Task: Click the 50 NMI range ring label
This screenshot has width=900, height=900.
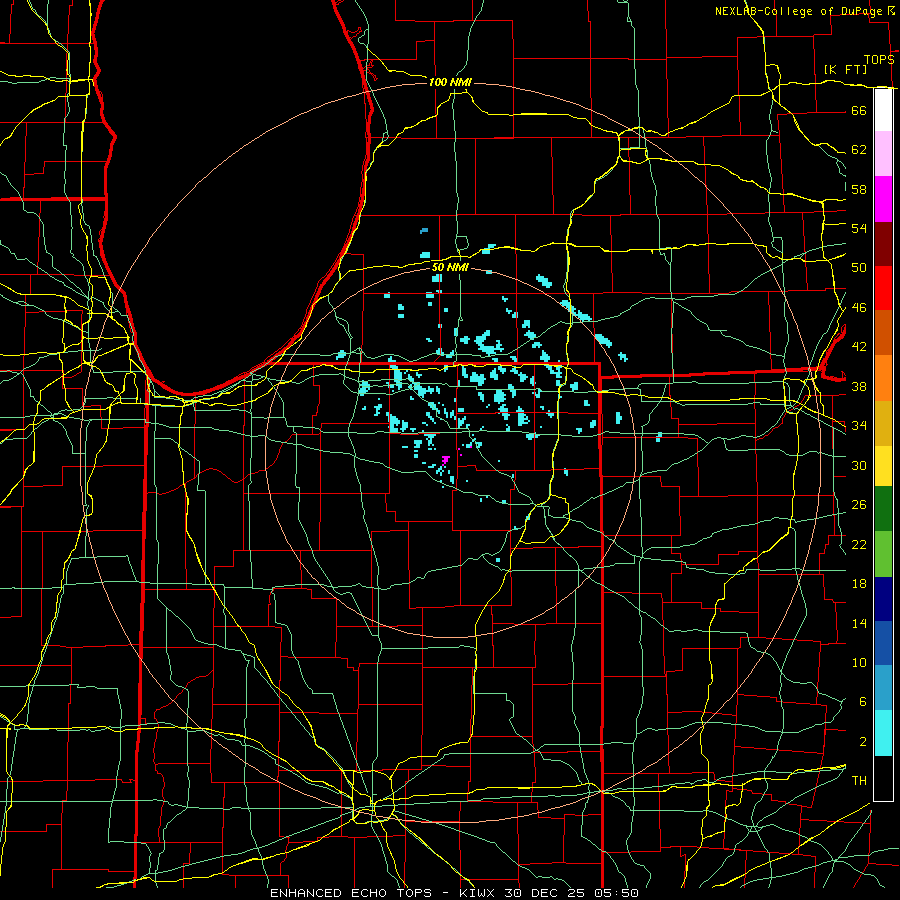Action: click(x=450, y=267)
